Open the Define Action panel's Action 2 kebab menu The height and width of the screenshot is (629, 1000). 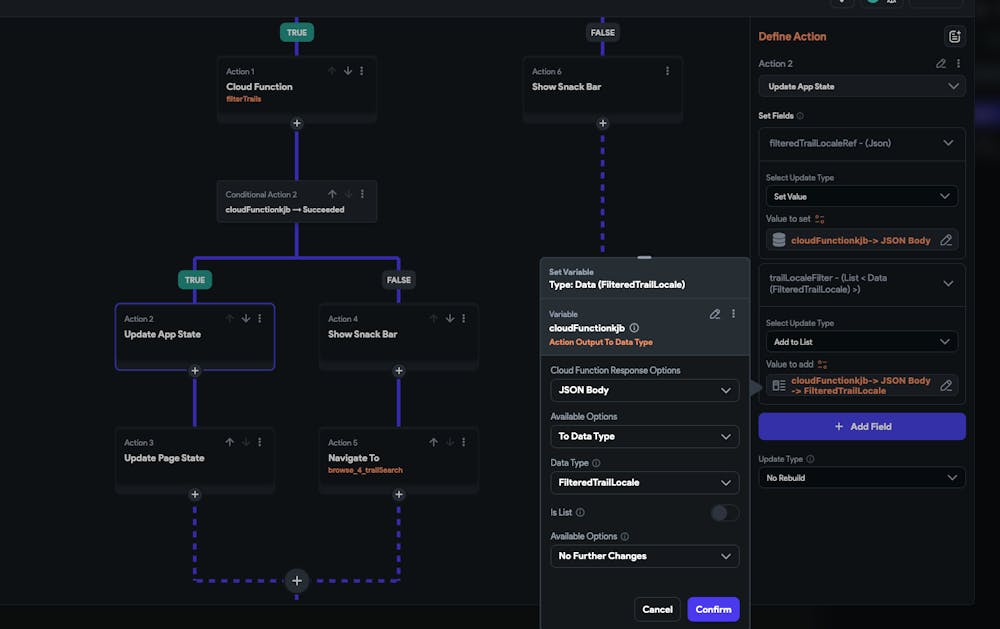(958, 63)
